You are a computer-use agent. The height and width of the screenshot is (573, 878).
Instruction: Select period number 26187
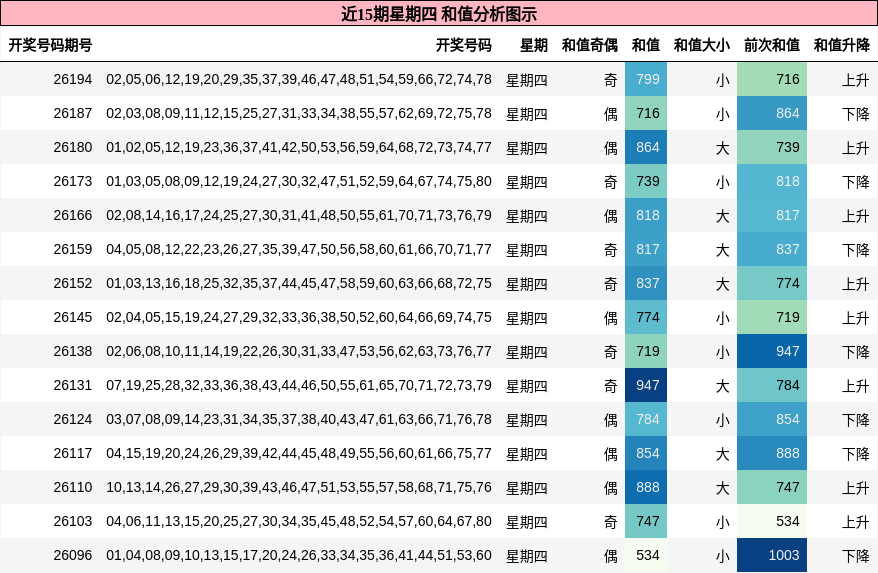pos(73,113)
